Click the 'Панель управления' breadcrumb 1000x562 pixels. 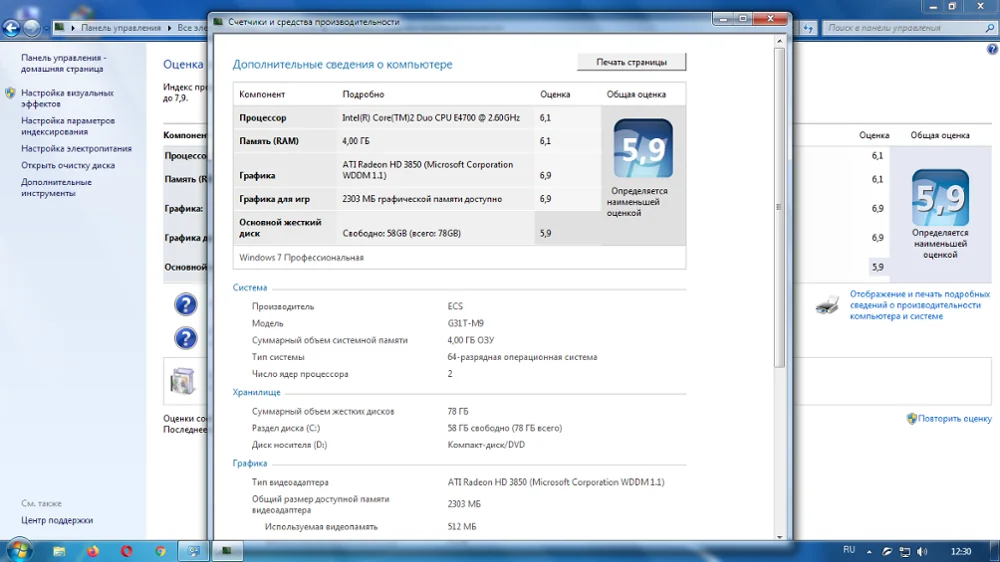[x=121, y=28]
